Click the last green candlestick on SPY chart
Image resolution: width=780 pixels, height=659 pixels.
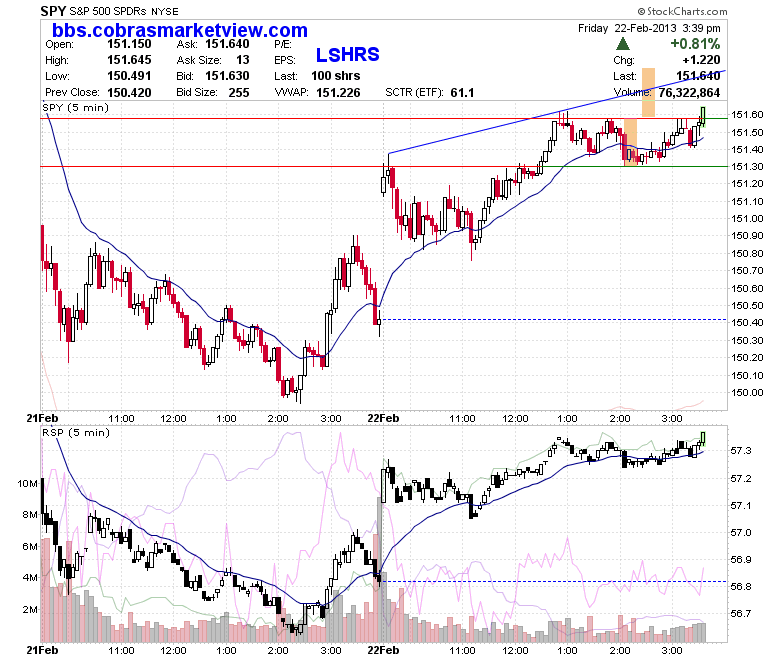703,115
